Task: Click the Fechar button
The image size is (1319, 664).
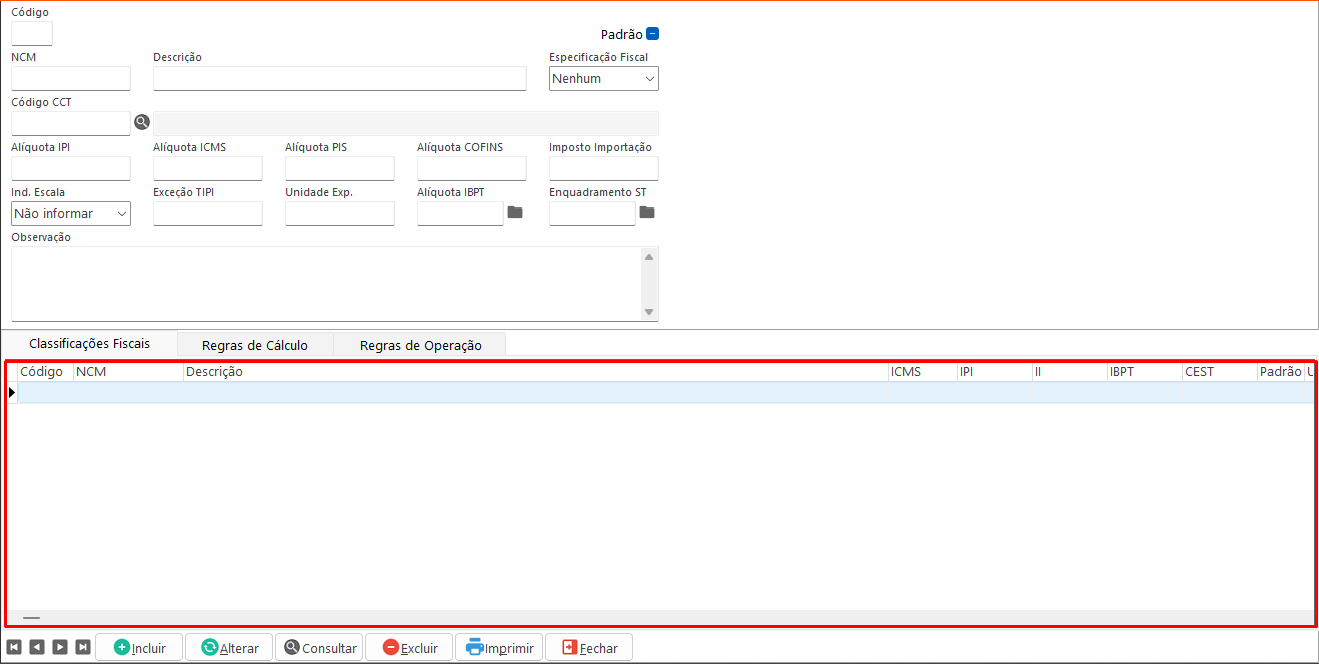Action: (589, 647)
